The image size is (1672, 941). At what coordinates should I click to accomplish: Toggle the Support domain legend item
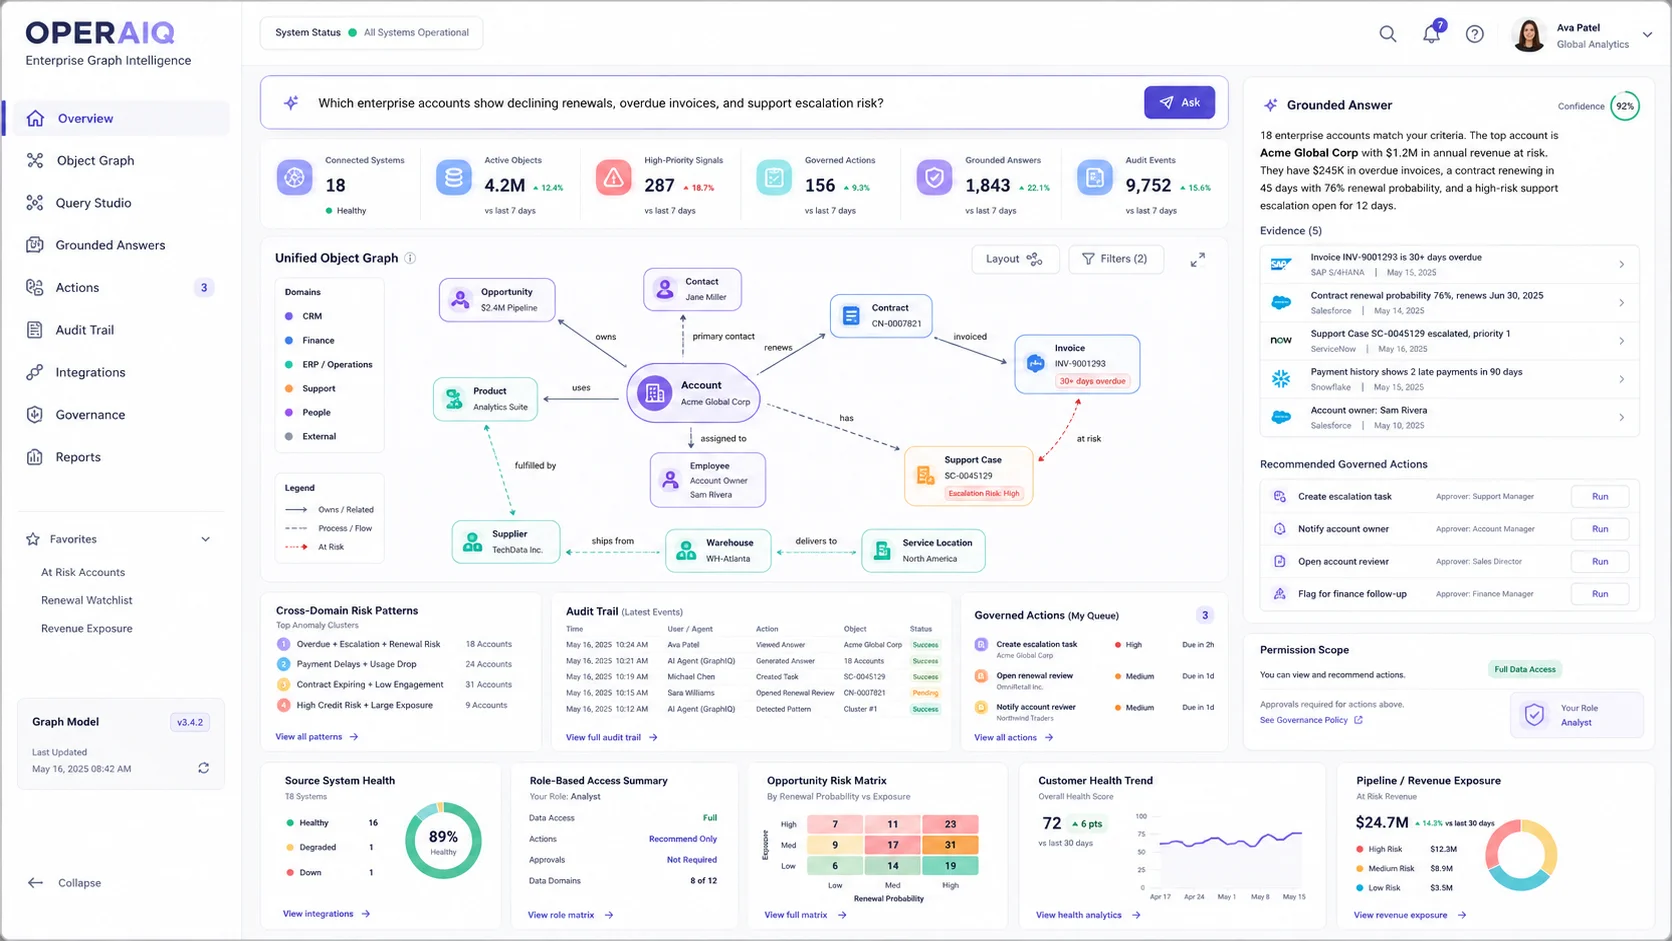pyautogui.click(x=310, y=388)
